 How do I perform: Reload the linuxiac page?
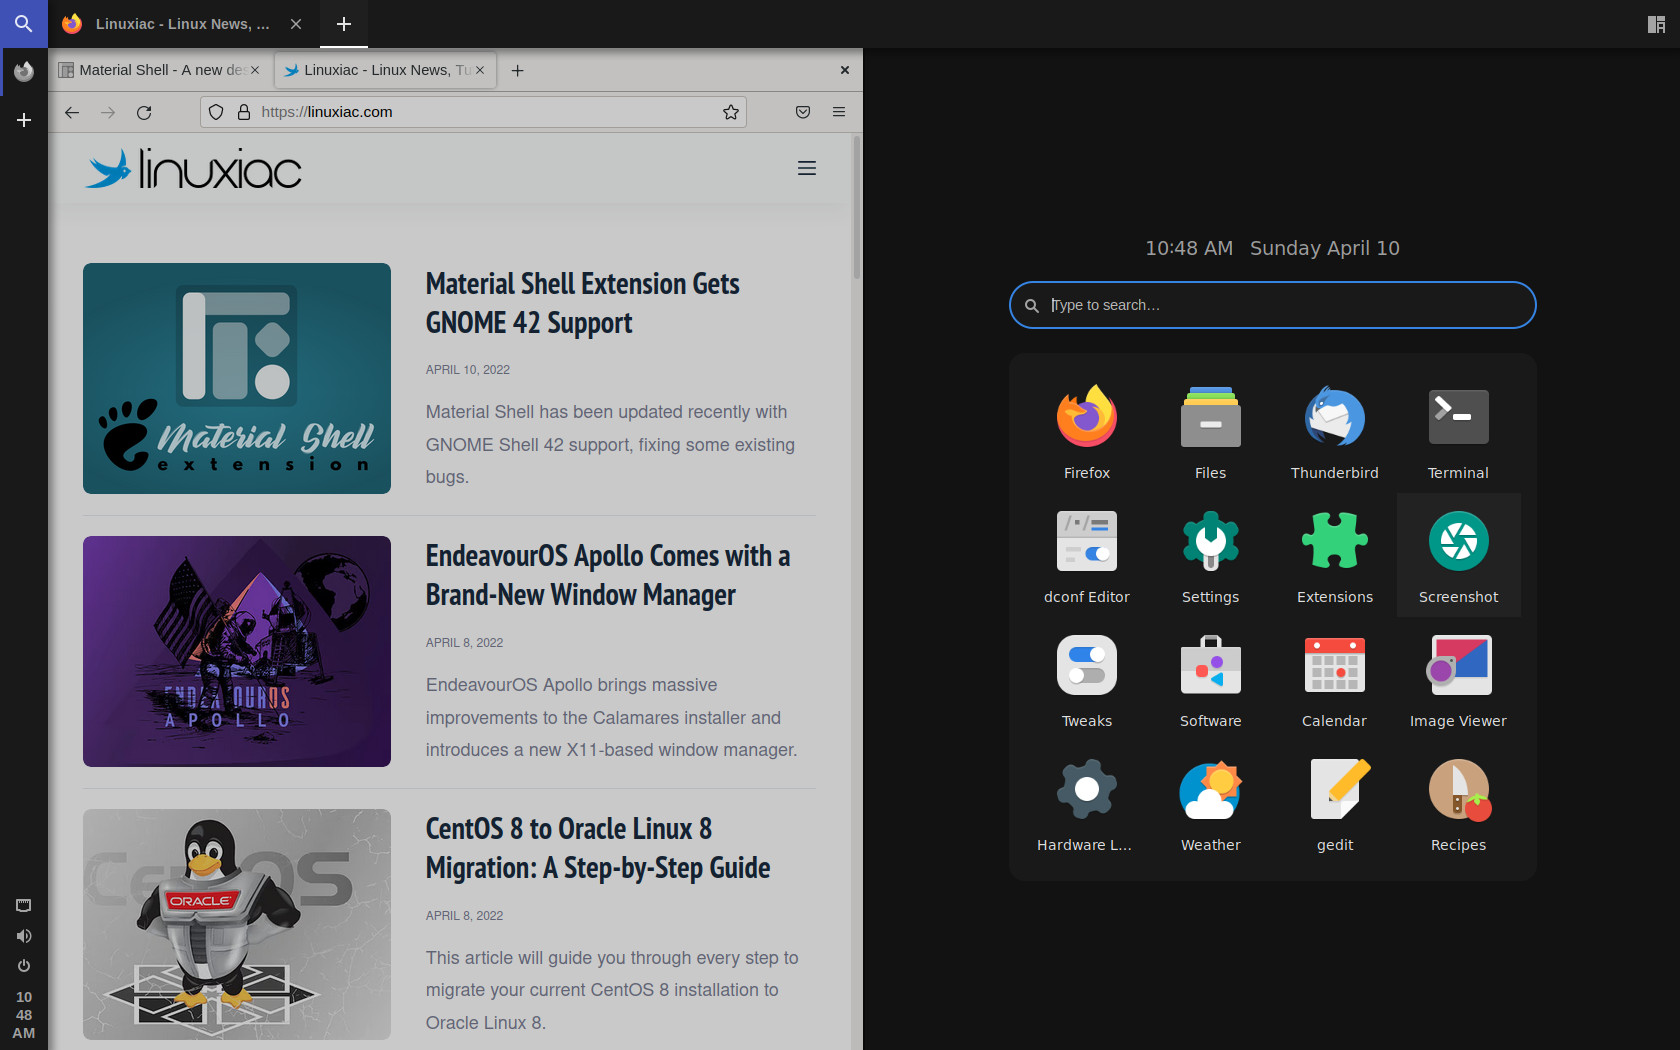pos(144,112)
